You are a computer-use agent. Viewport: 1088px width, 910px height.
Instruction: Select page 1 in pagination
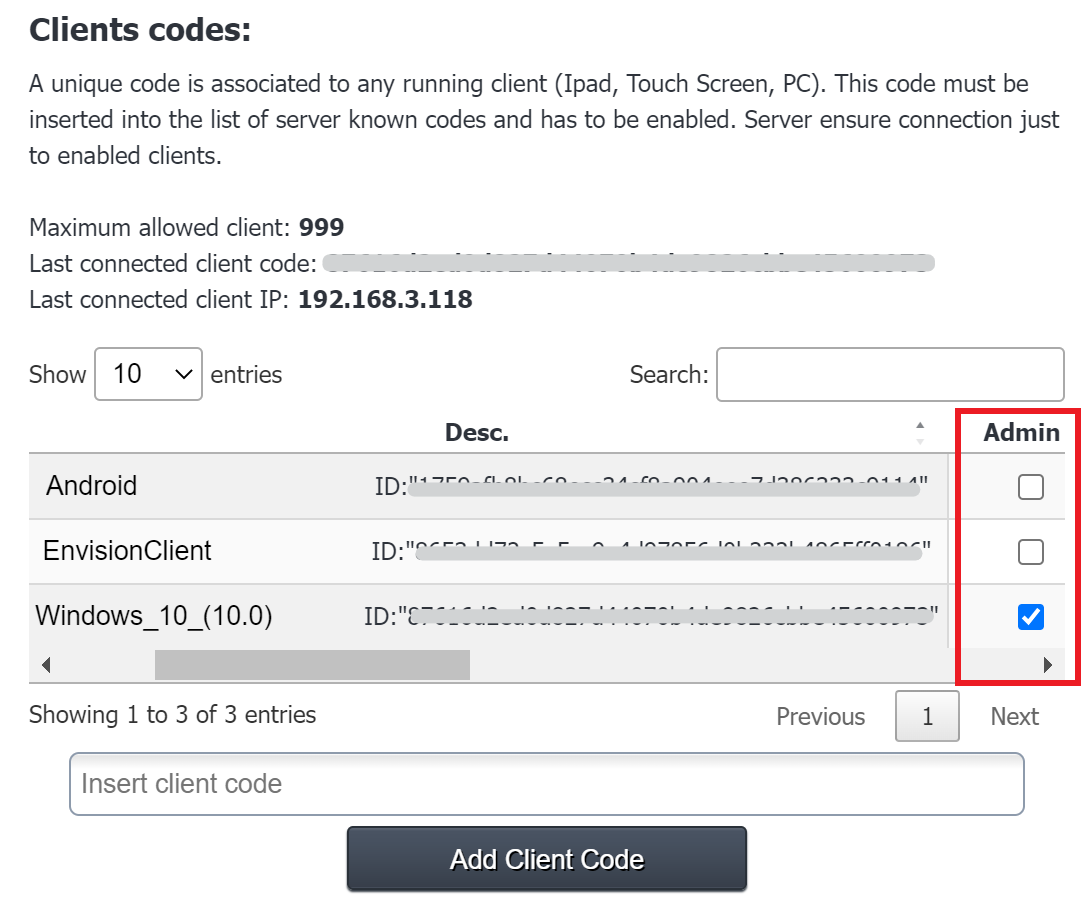tap(927, 717)
